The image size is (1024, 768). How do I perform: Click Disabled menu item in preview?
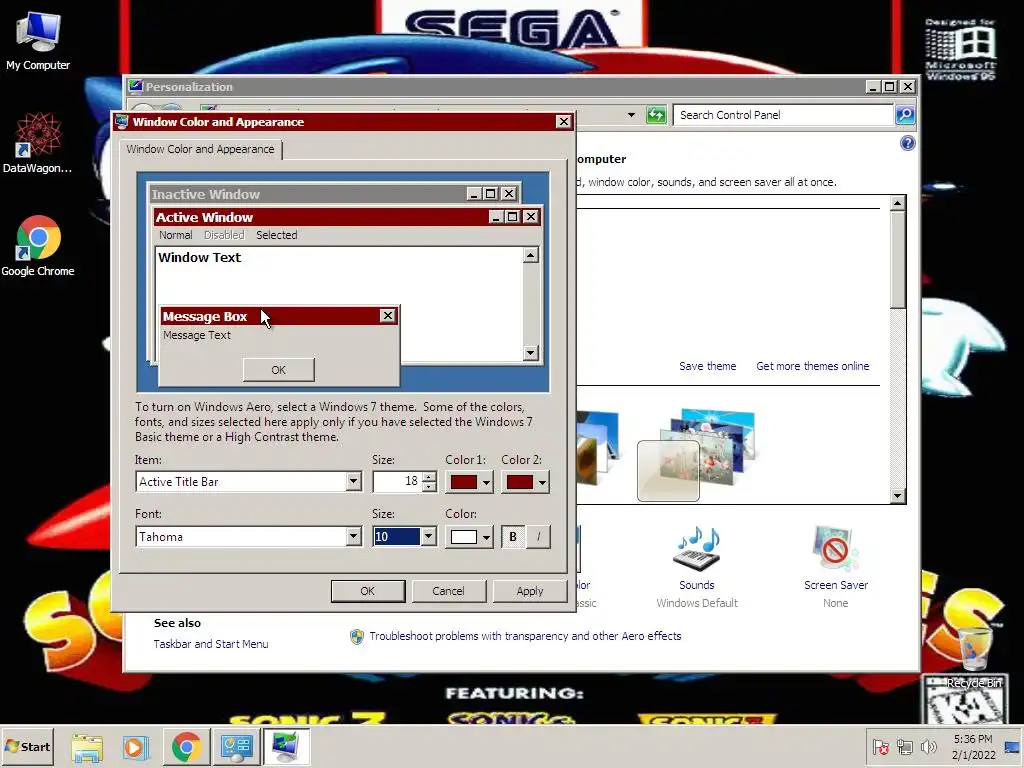(x=224, y=235)
